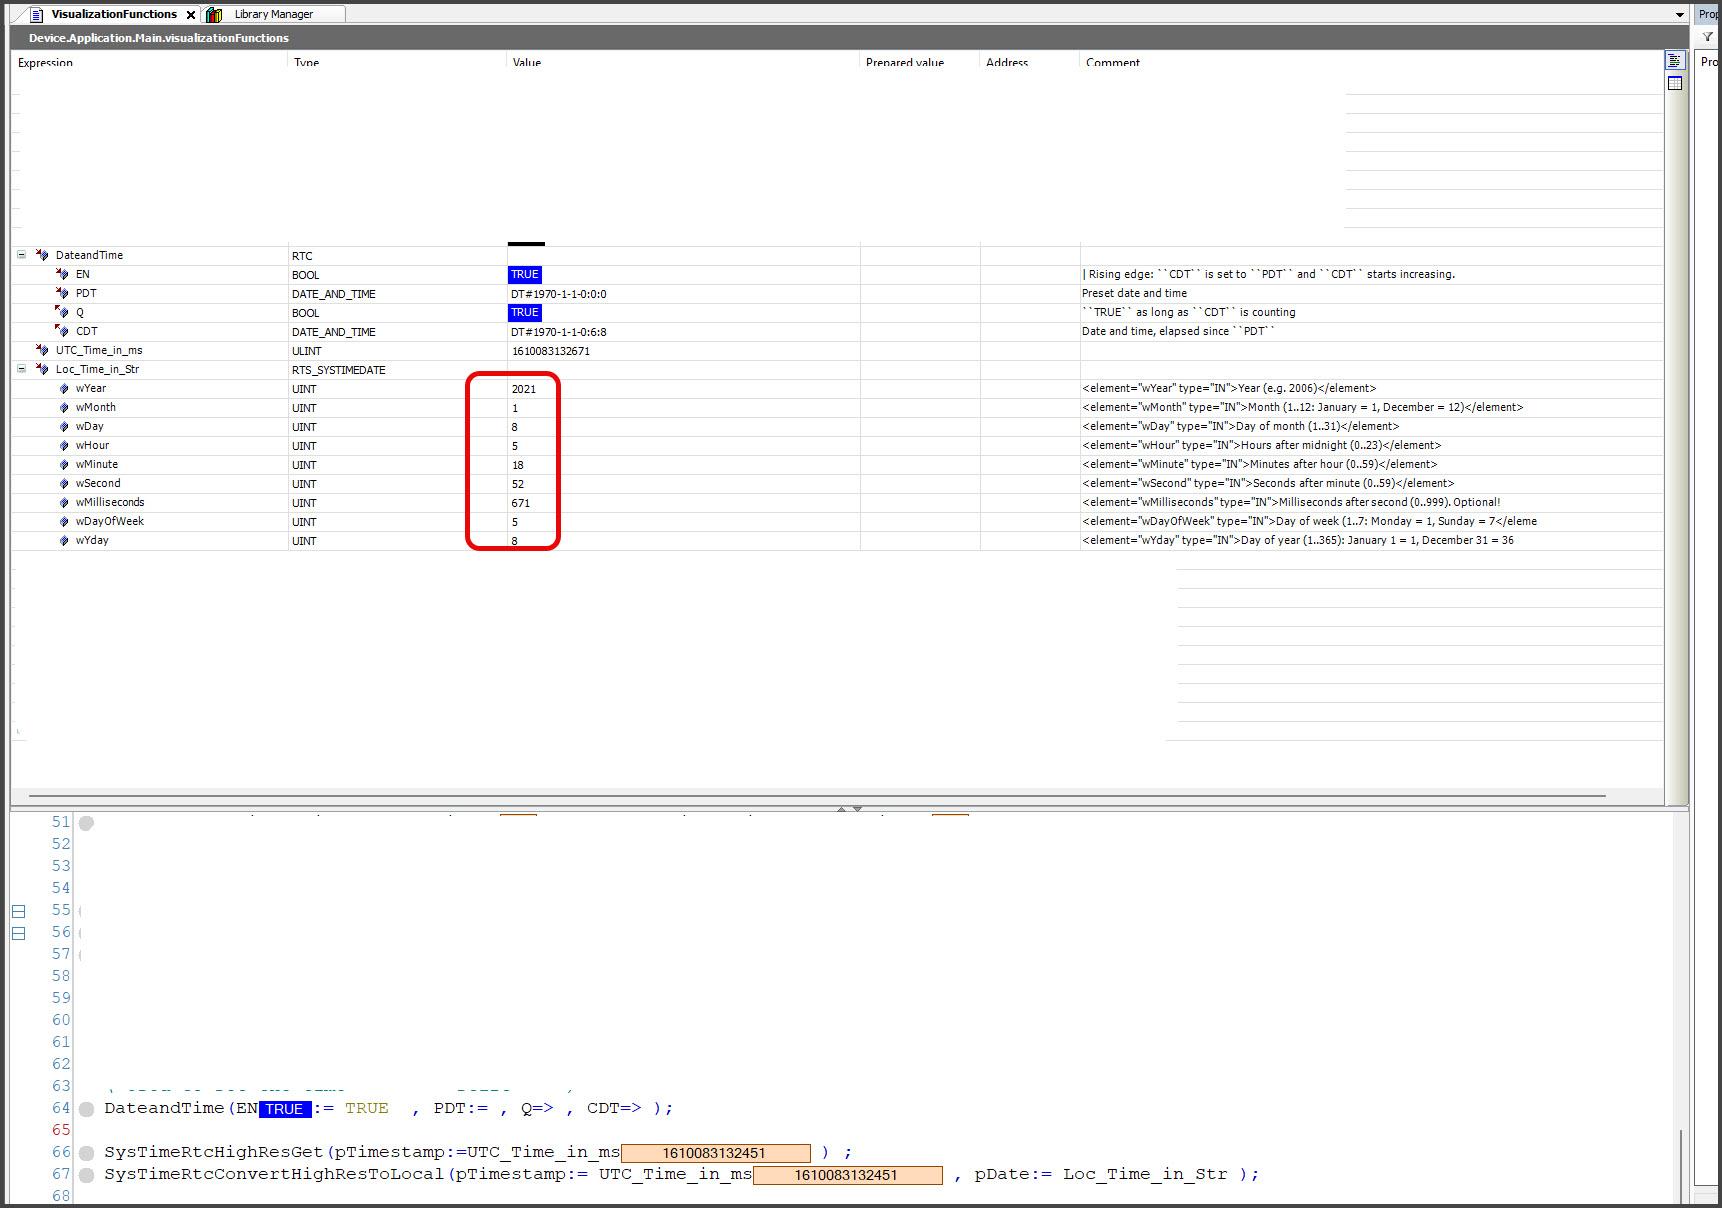This screenshot has width=1722, height=1208.
Task: Select the VisualizationFunctions tab
Action: [113, 14]
